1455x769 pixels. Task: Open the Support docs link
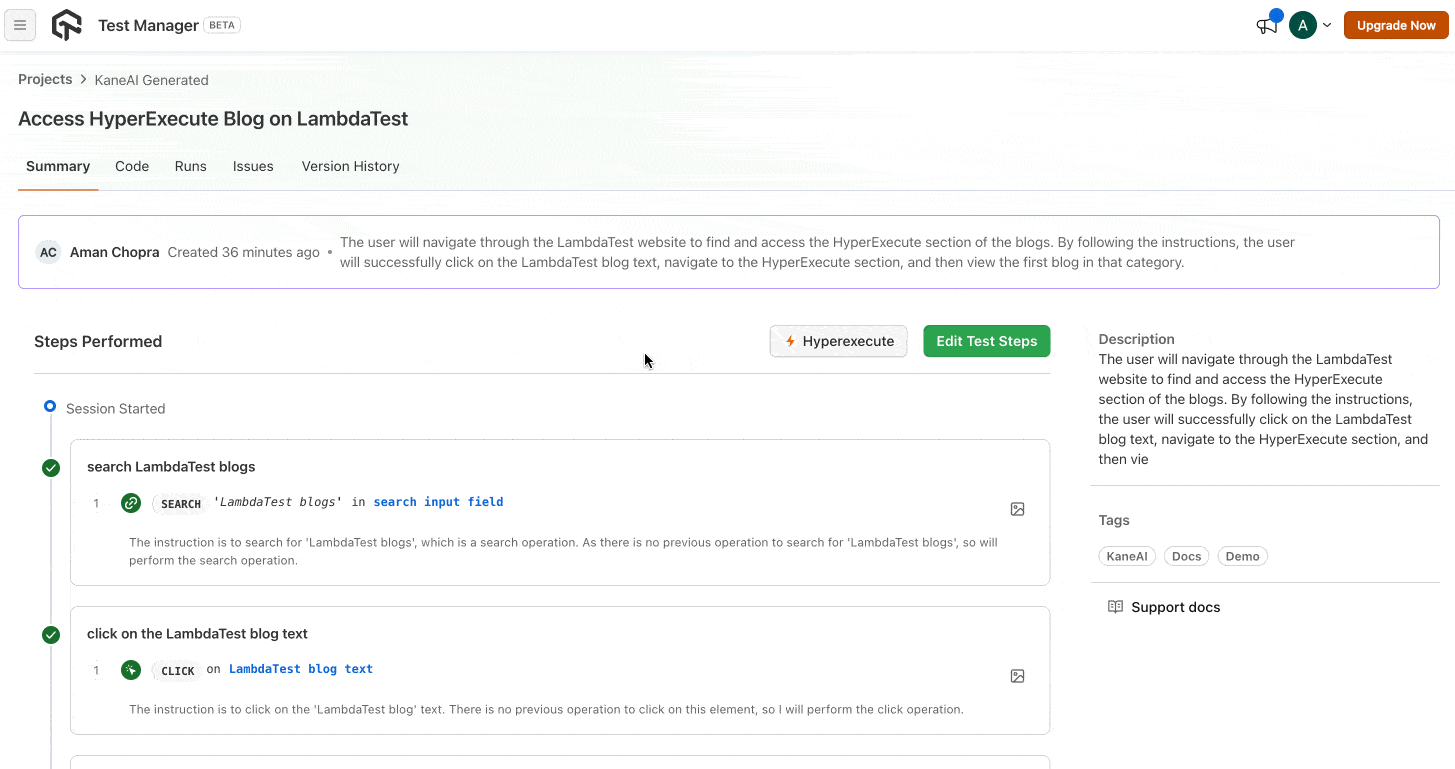(x=1175, y=607)
